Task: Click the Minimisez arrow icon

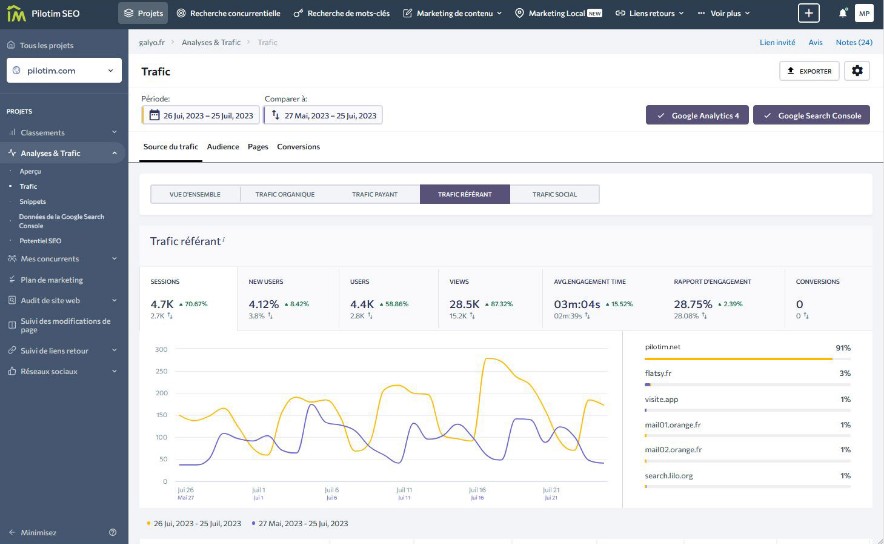Action: point(12,532)
